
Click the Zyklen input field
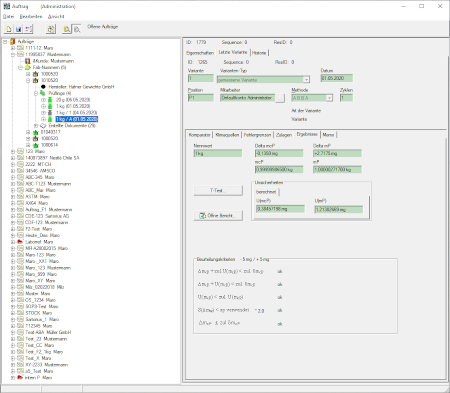(x=346, y=98)
